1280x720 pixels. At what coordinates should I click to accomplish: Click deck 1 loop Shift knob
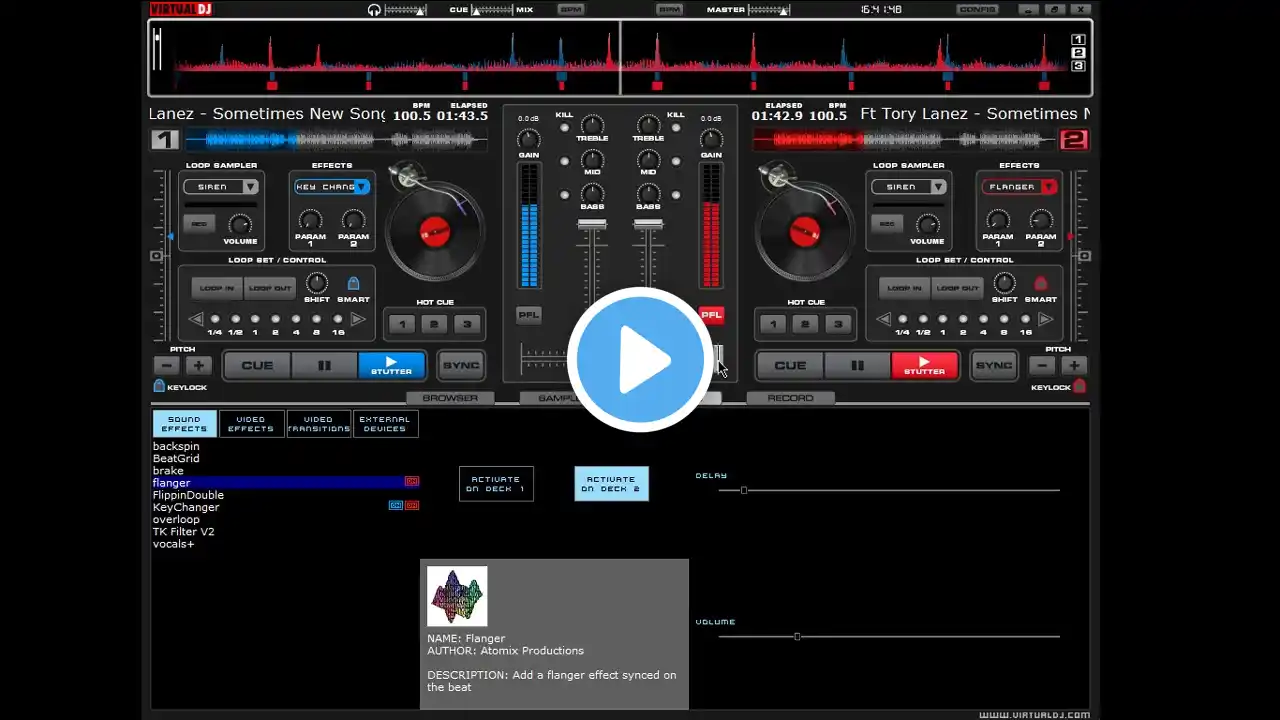[x=317, y=283]
